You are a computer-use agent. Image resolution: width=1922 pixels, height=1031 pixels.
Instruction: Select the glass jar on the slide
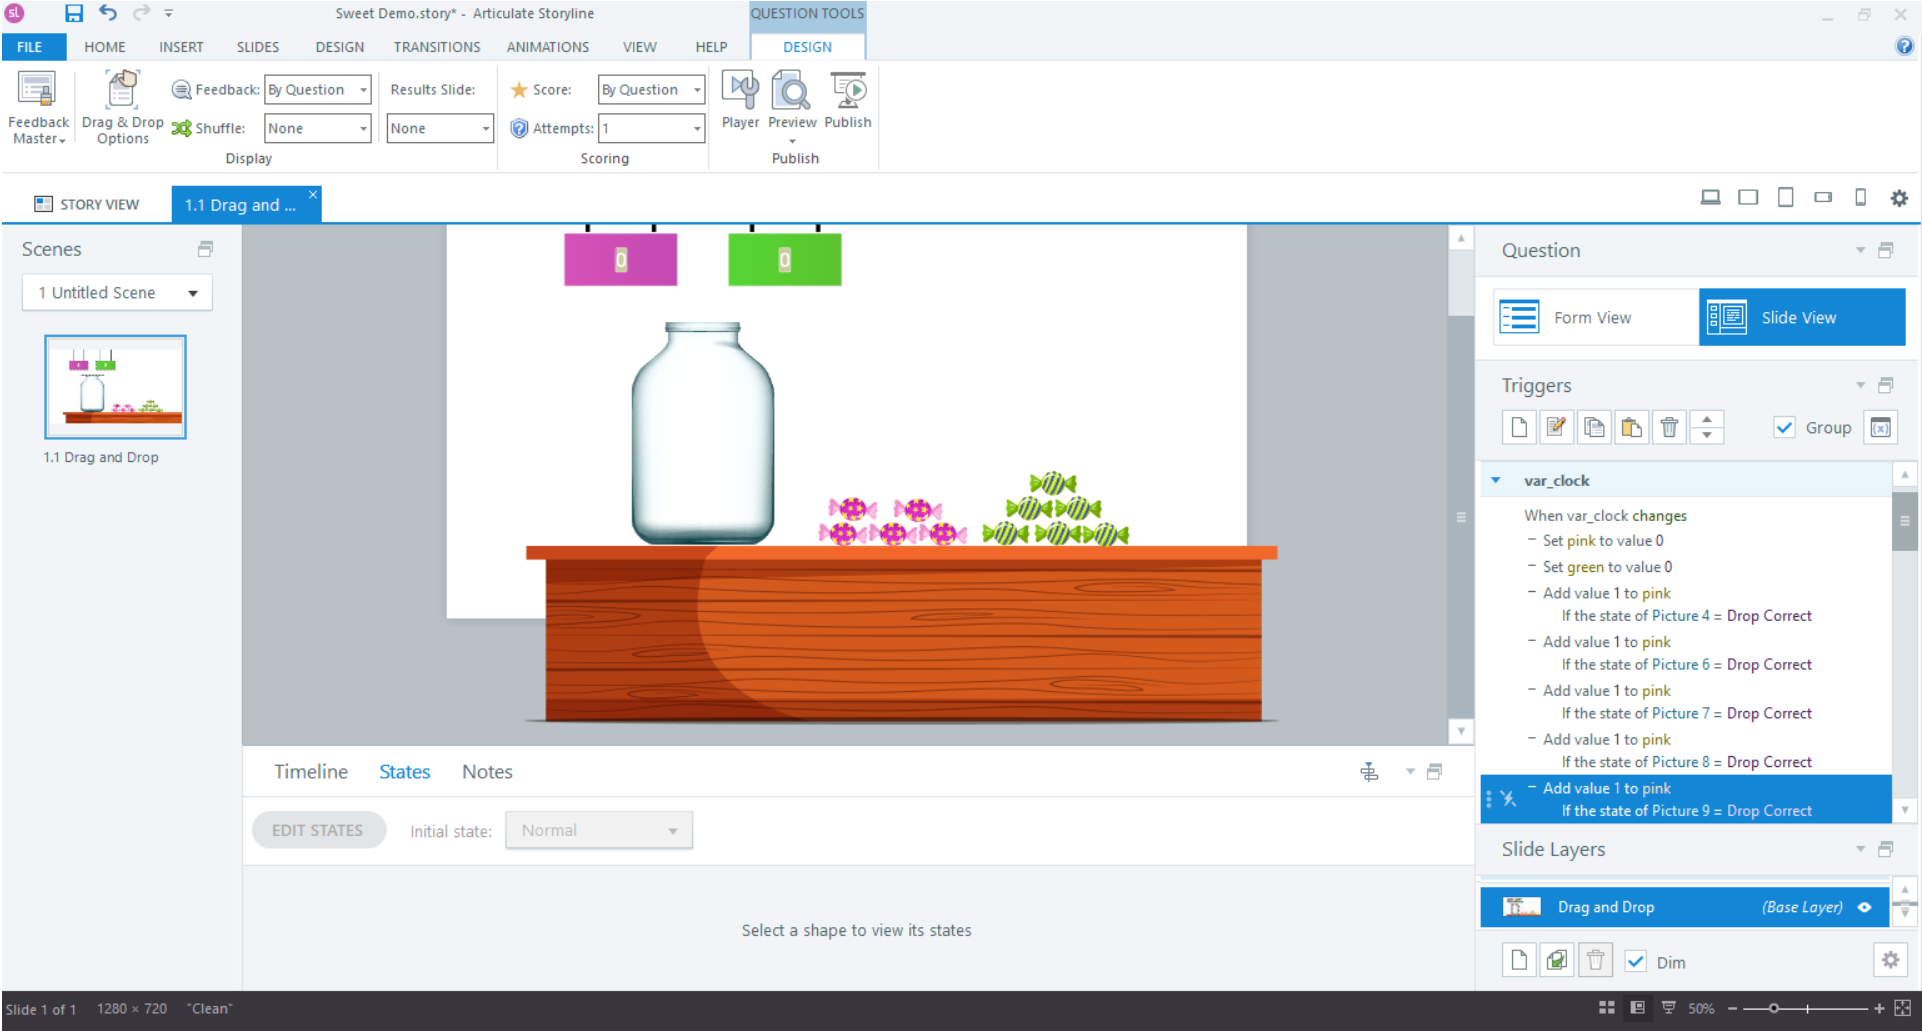(703, 433)
